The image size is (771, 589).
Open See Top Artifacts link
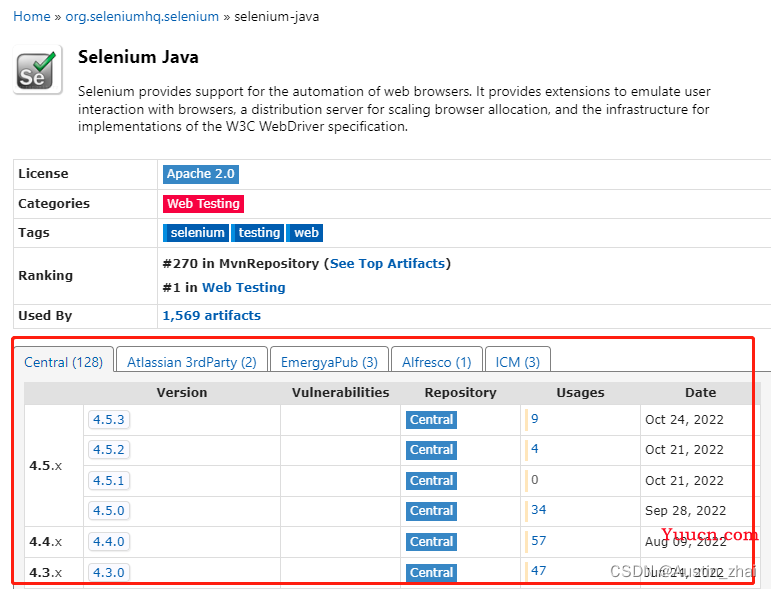(387, 264)
